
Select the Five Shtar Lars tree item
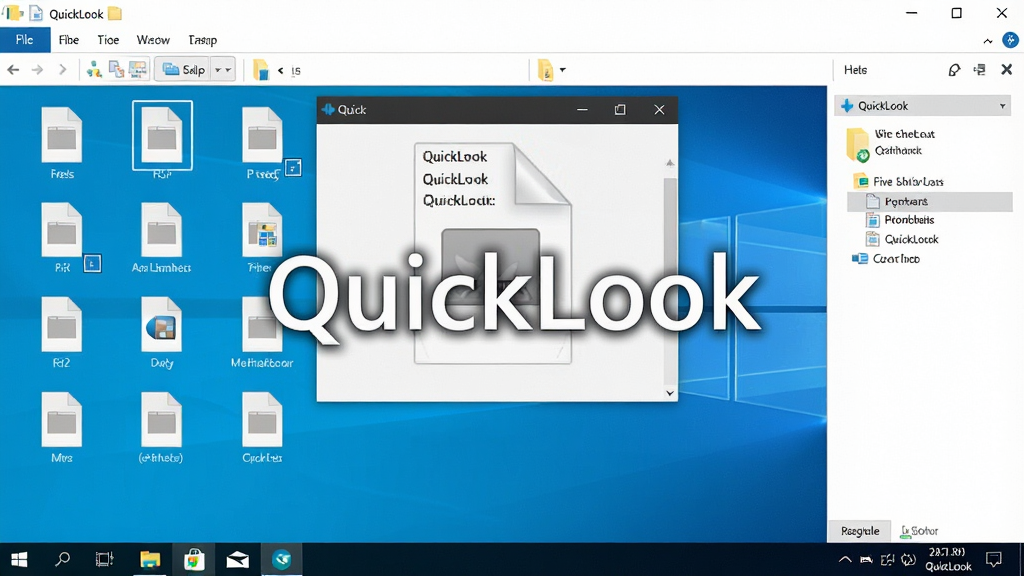click(899, 182)
